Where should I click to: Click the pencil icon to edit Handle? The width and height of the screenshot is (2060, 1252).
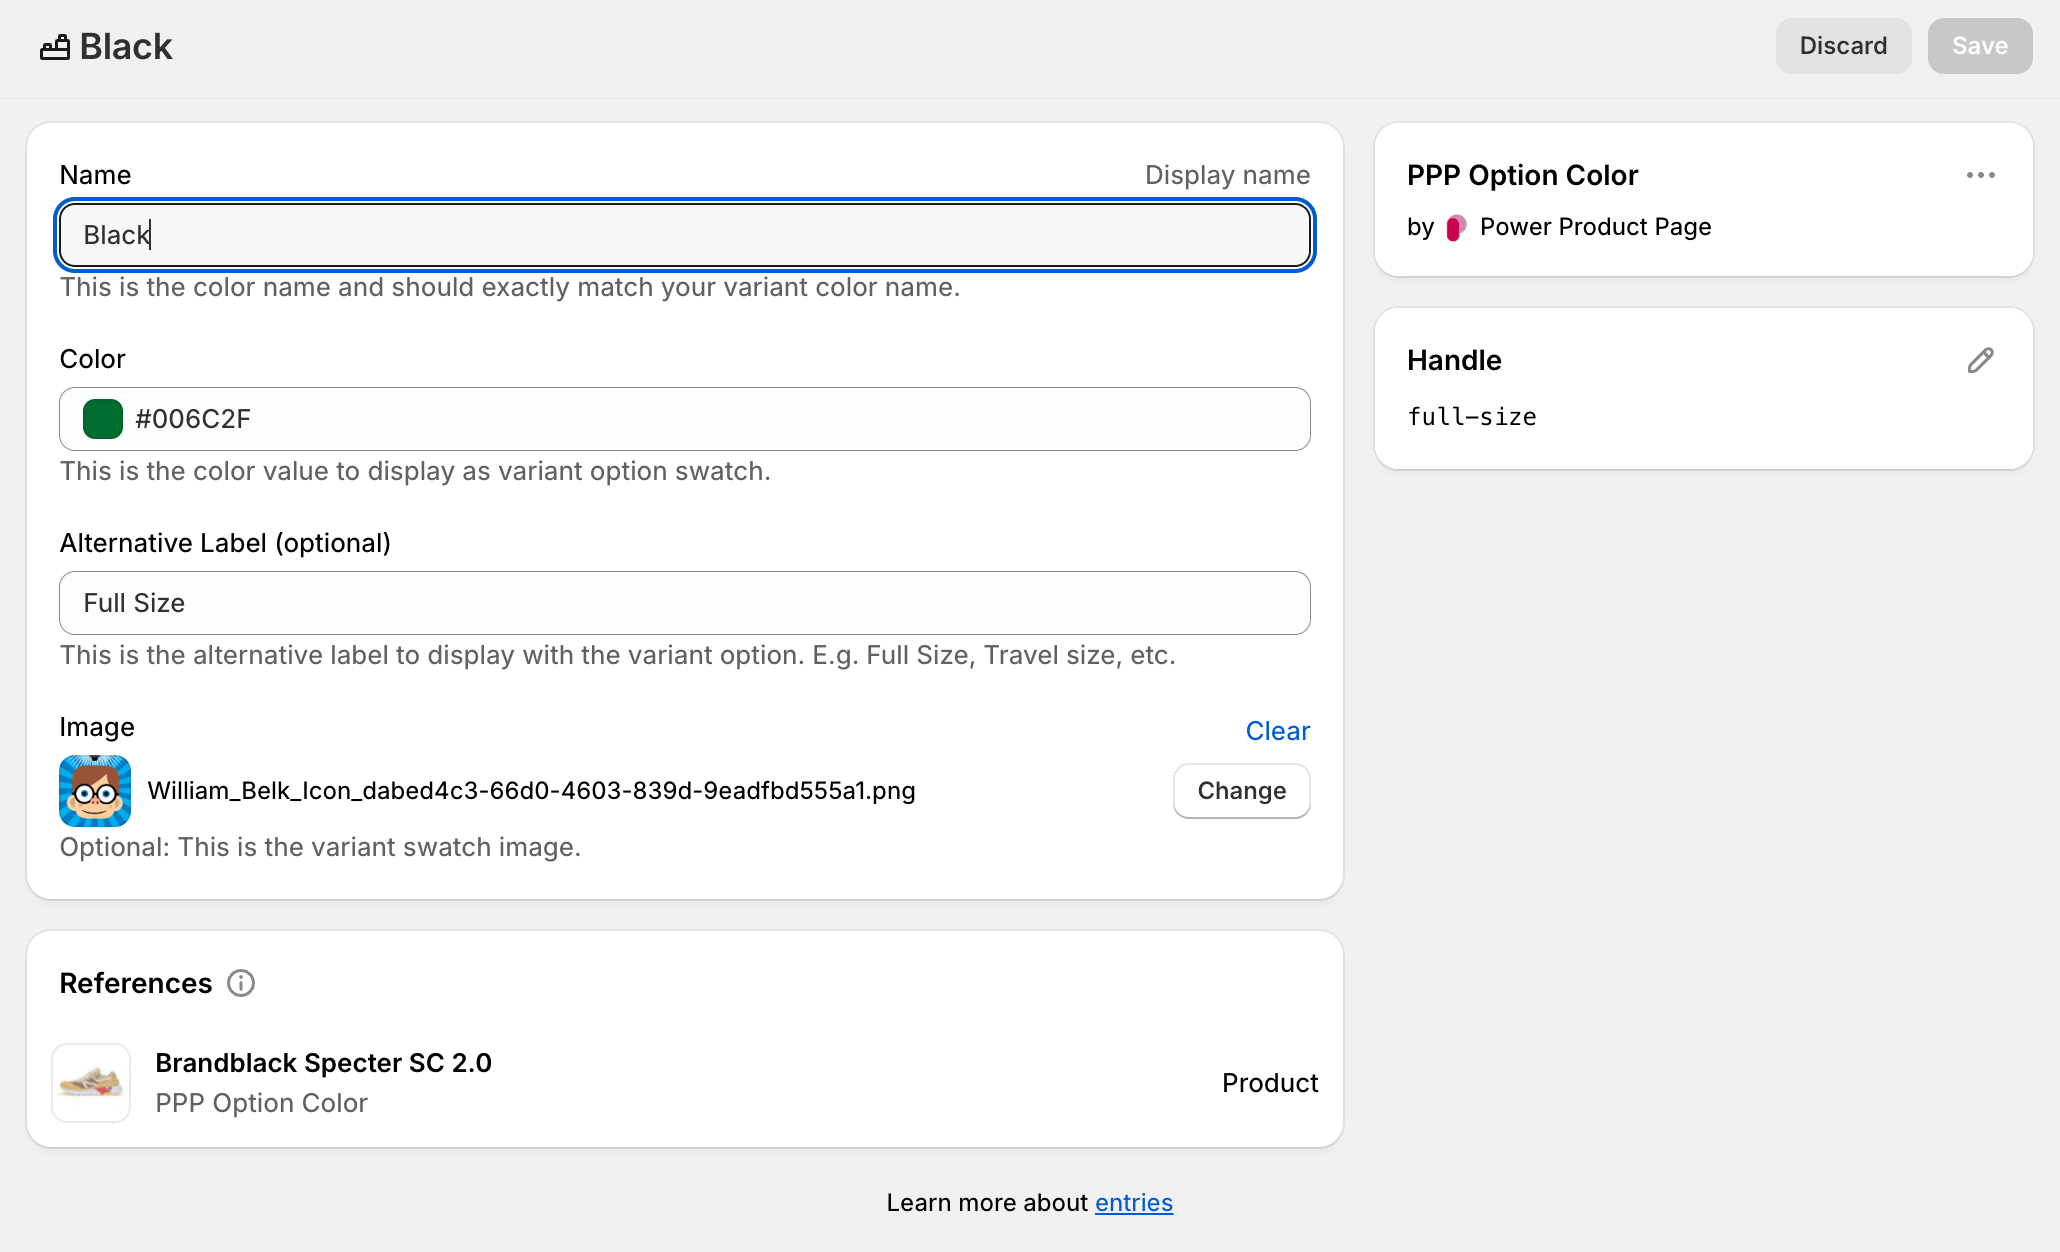[1980, 360]
